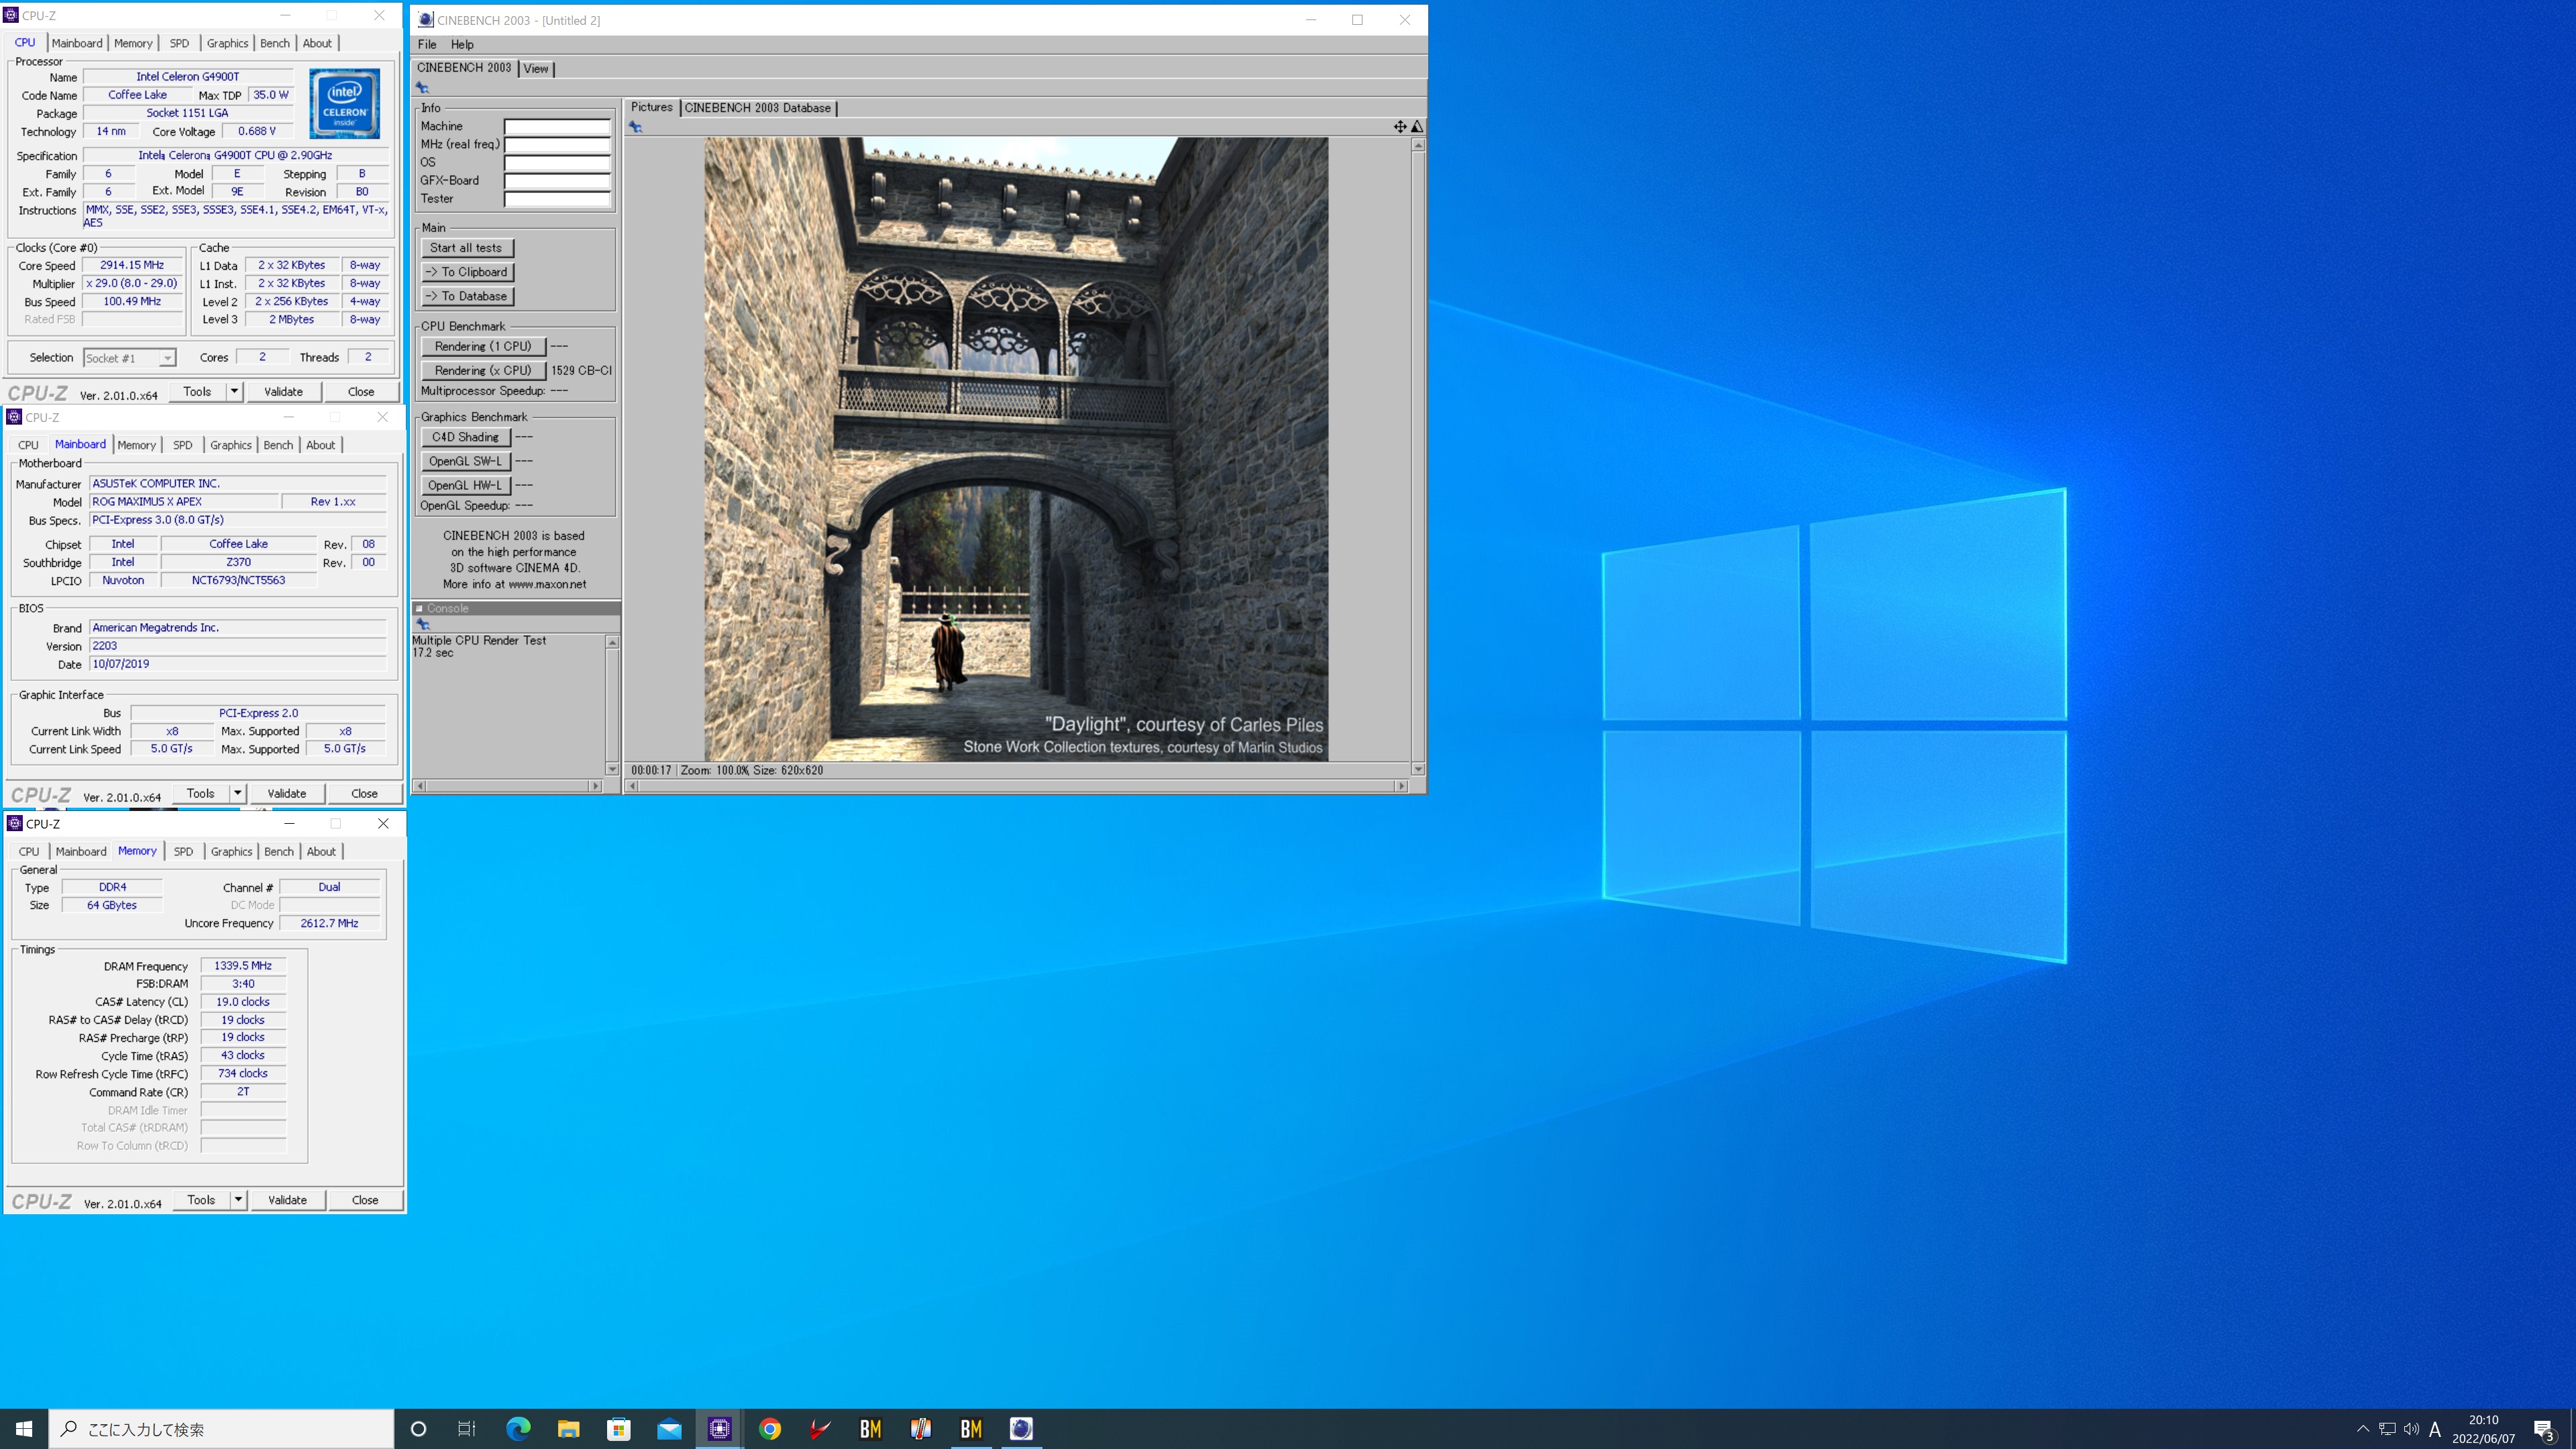The image size is (2576, 1449).
Task: Click the red swoosh icon on the taskbar
Action: click(820, 1429)
